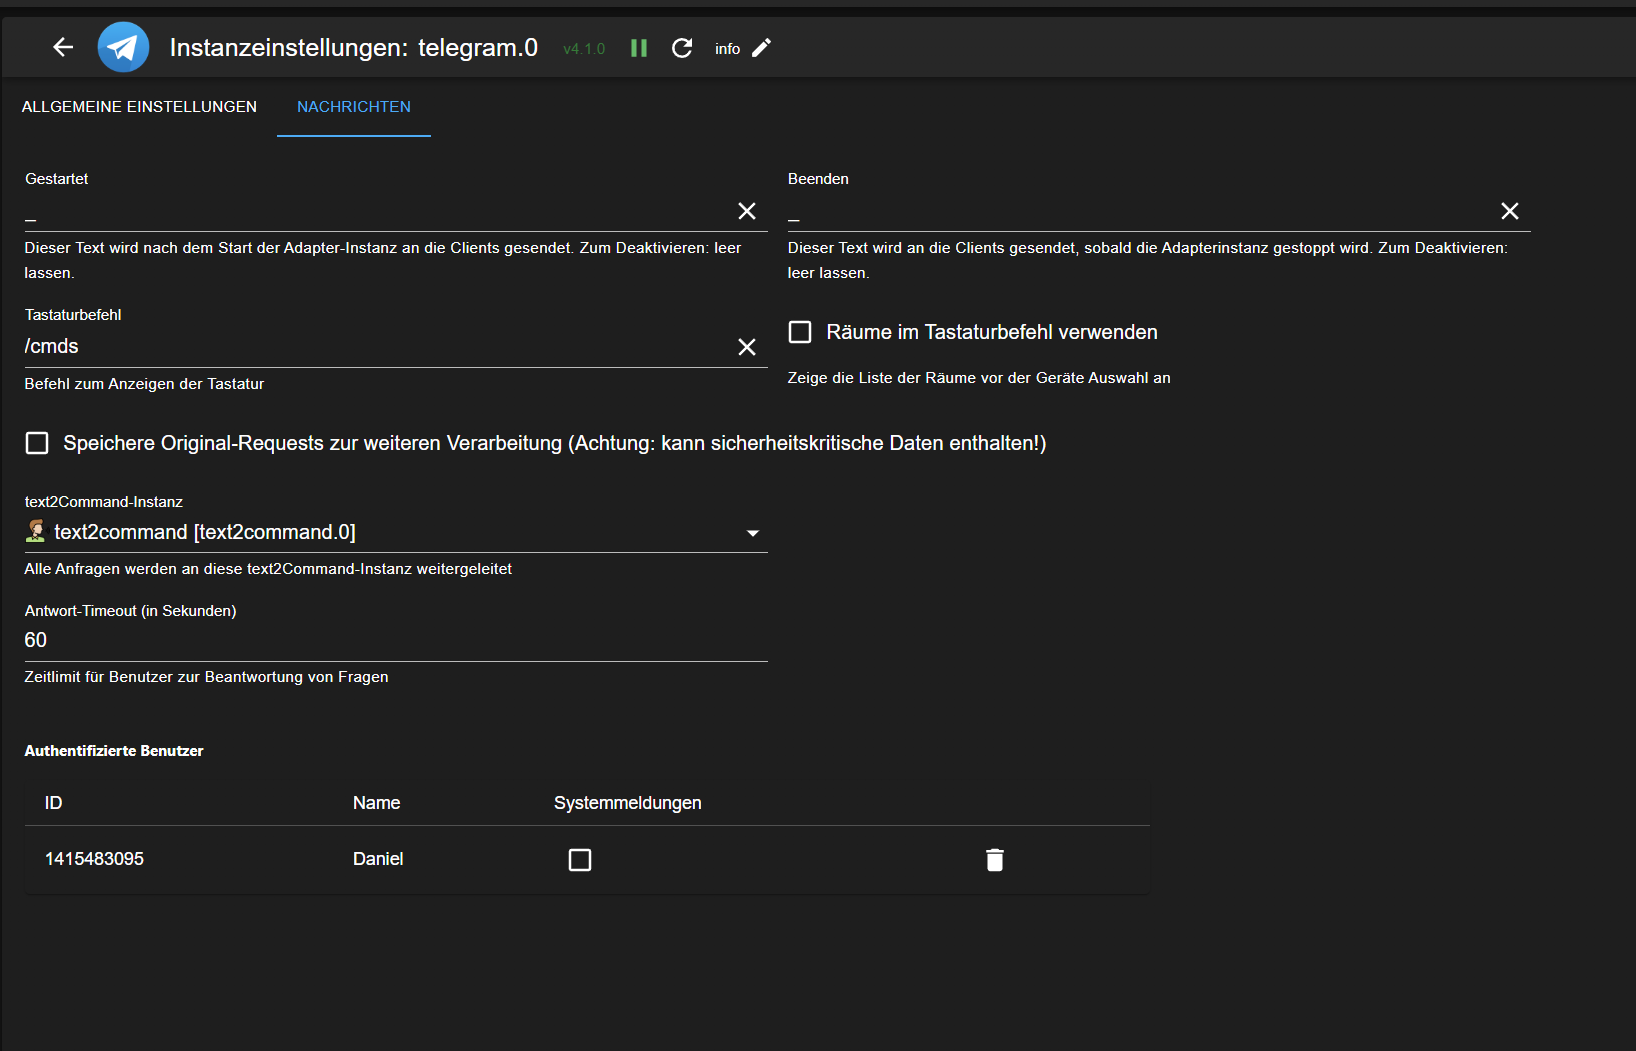Click the text2command instance icon
The image size is (1636, 1051).
pos(36,531)
